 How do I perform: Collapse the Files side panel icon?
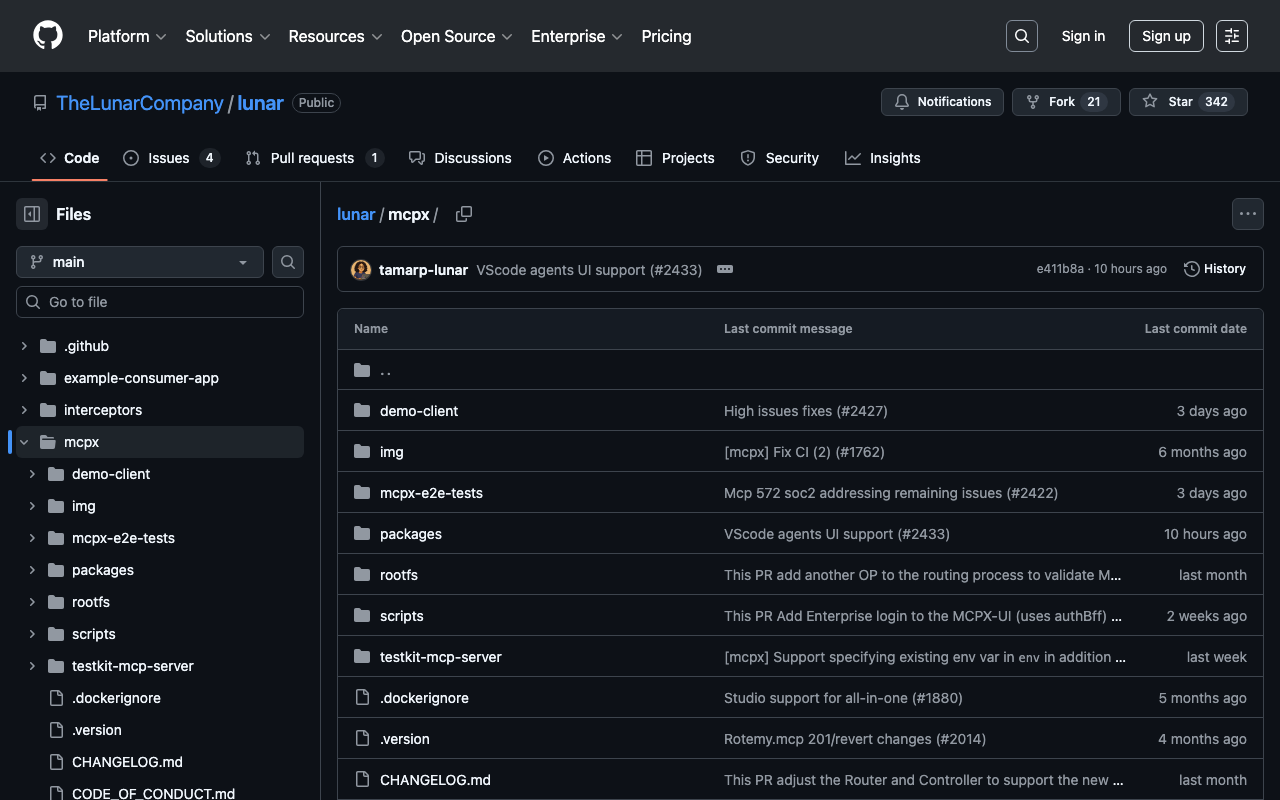tap(32, 214)
